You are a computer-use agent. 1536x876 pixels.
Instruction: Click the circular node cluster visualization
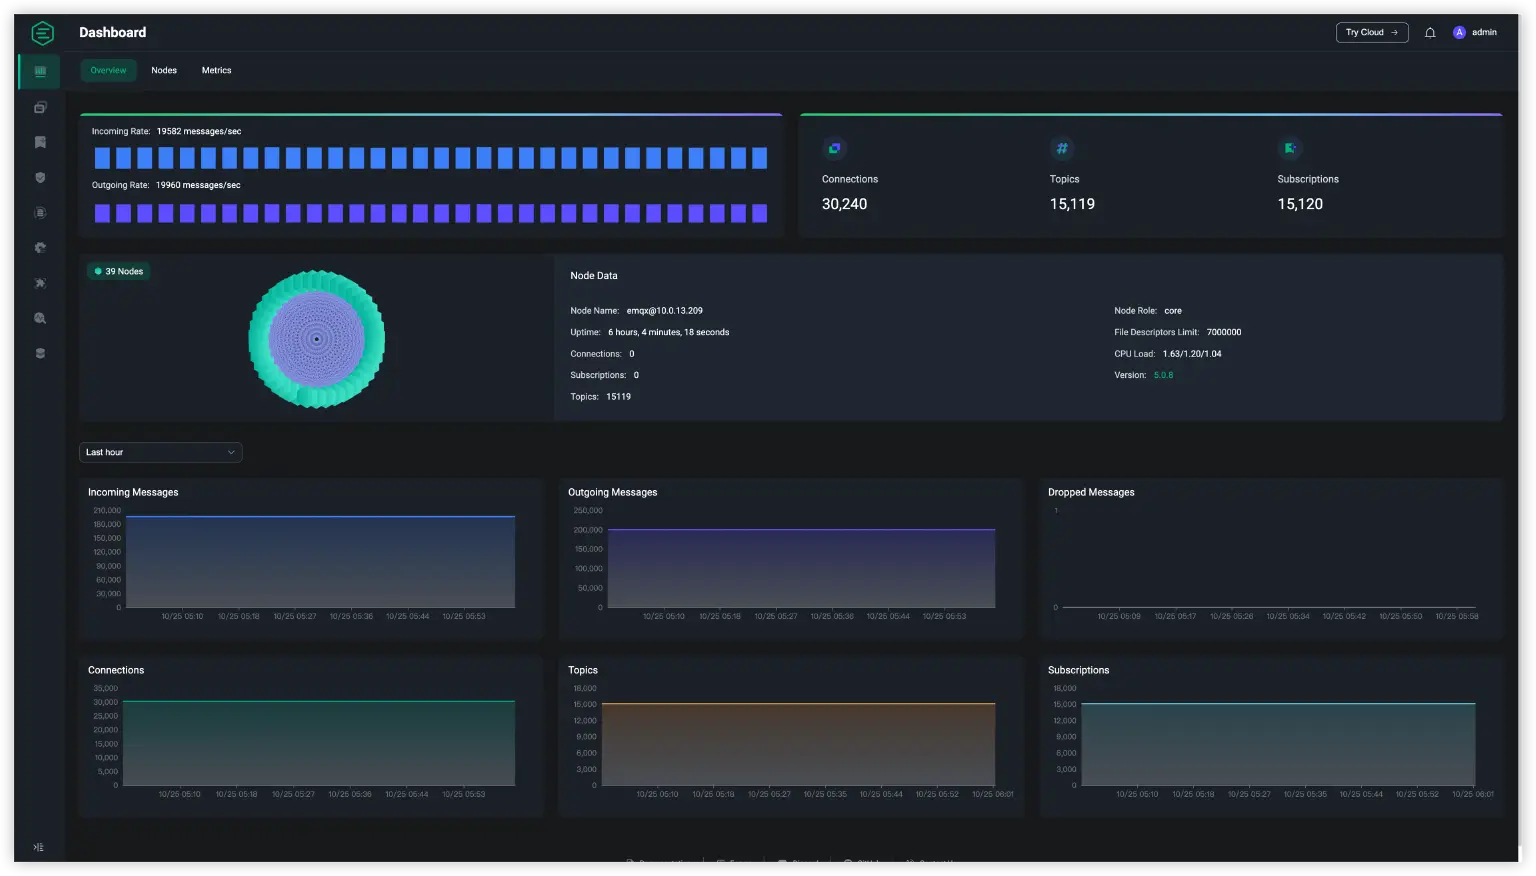coord(316,339)
